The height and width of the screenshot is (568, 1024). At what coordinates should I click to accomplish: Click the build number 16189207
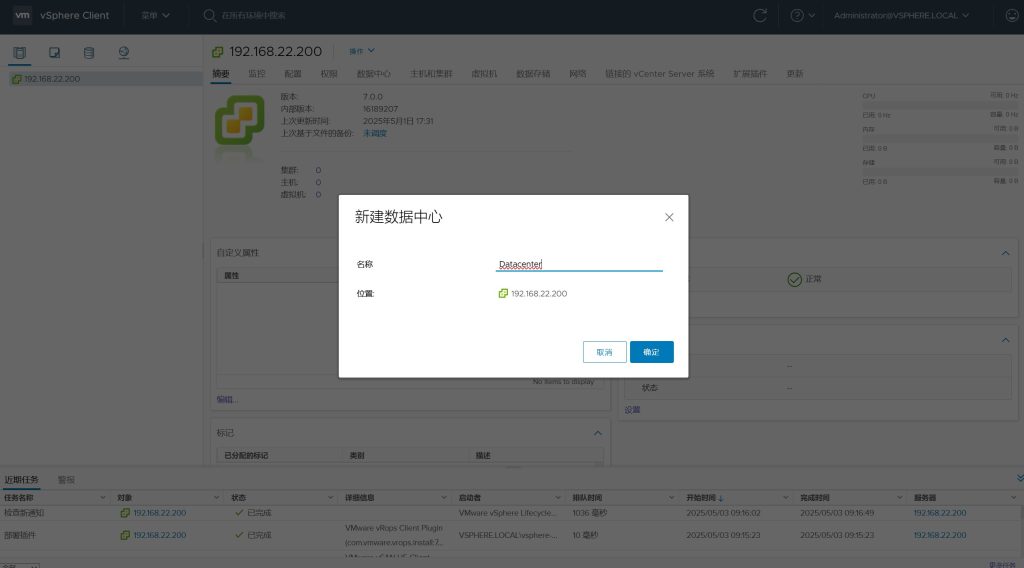point(380,109)
